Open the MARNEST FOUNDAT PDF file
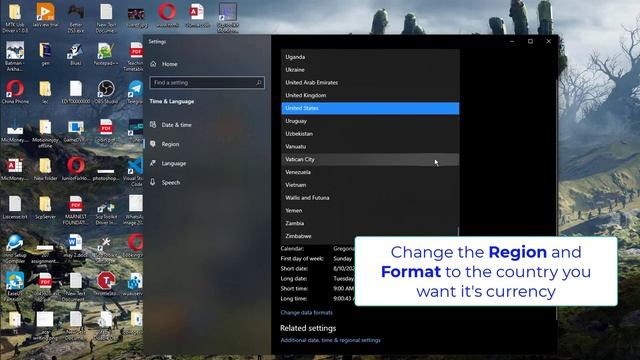 (76, 210)
